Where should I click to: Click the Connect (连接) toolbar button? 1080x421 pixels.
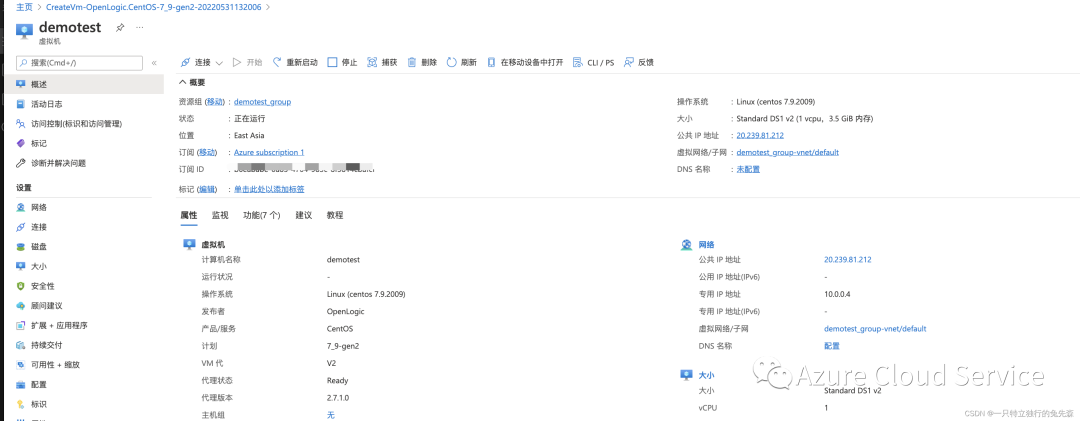click(196, 62)
